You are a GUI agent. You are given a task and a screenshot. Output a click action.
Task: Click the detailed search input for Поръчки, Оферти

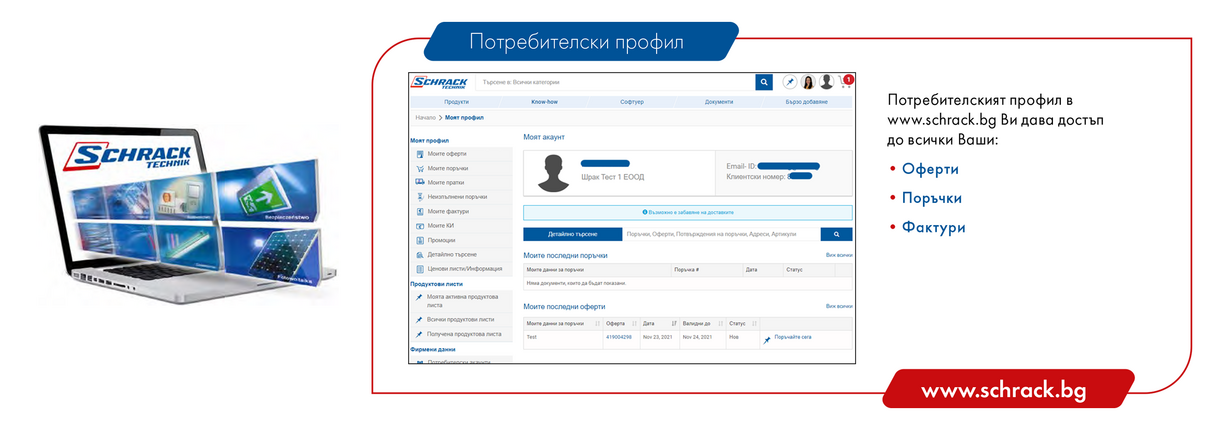click(x=720, y=234)
